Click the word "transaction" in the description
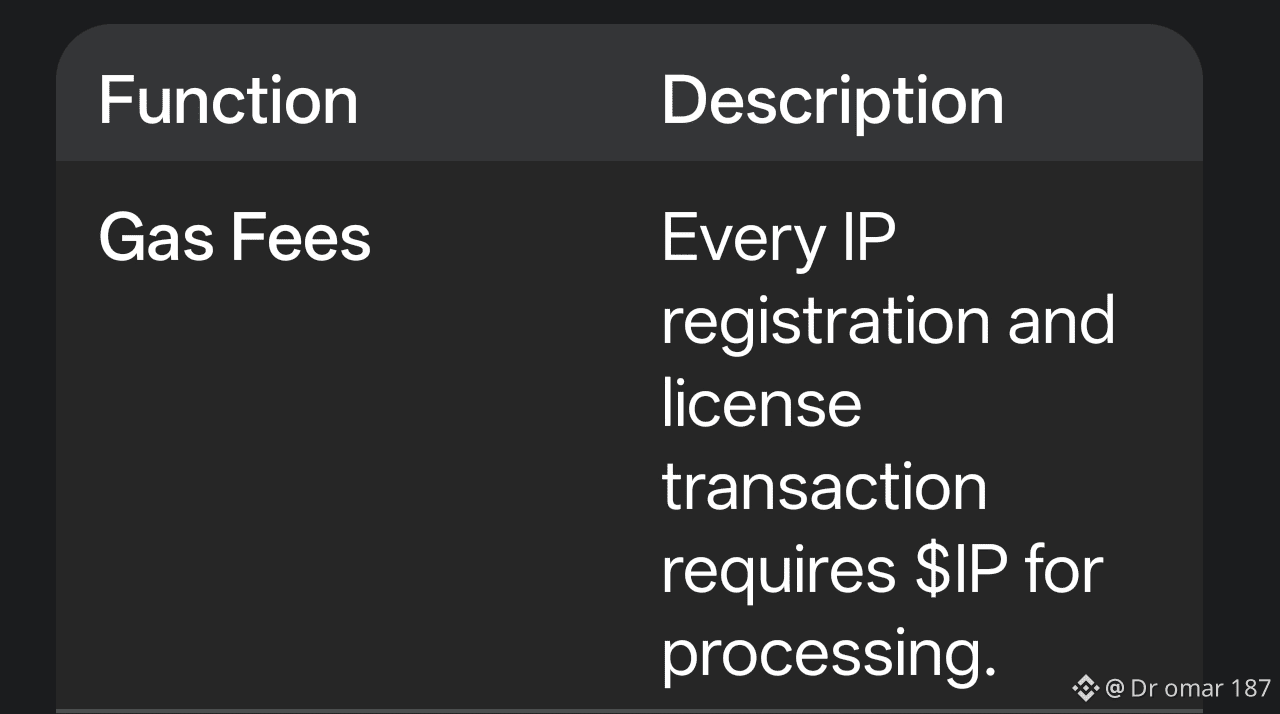This screenshot has height=714, width=1280. point(824,487)
